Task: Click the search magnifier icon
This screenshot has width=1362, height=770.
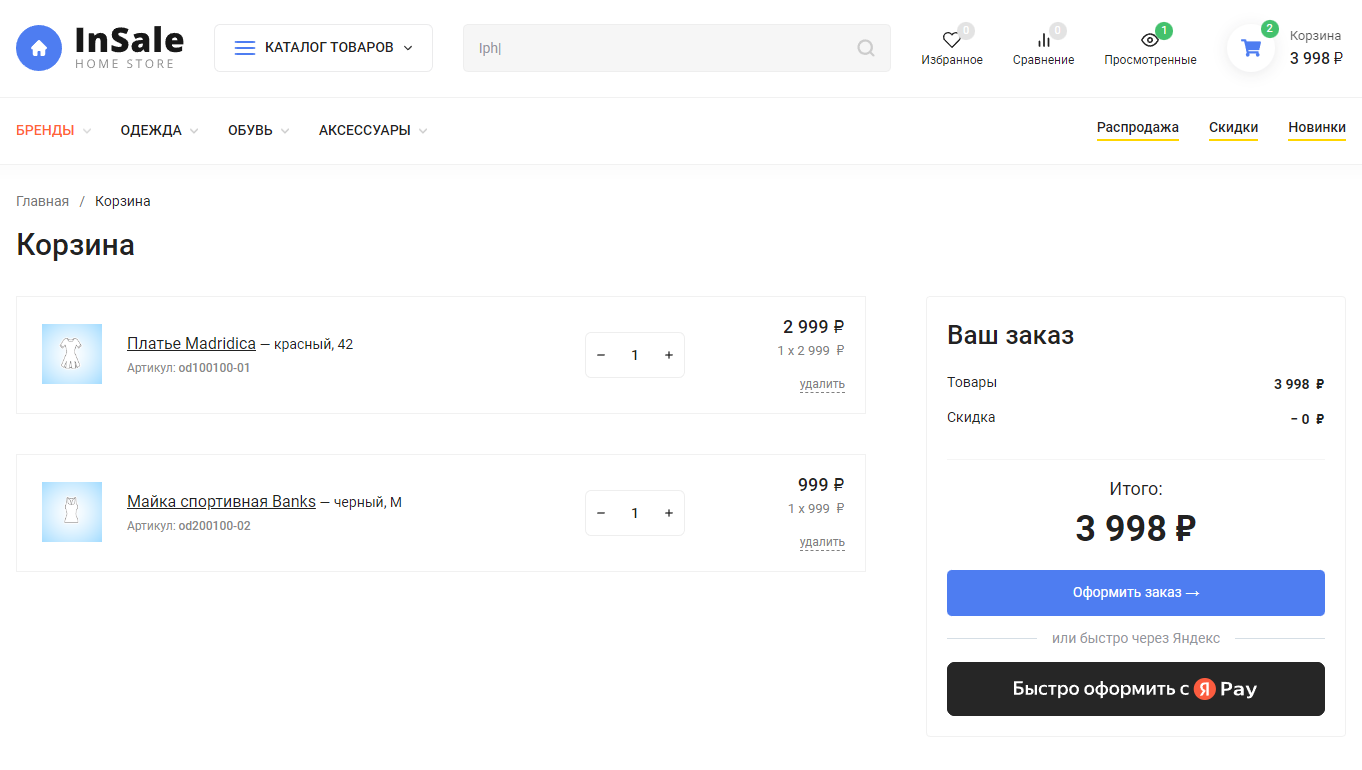Action: 865,48
